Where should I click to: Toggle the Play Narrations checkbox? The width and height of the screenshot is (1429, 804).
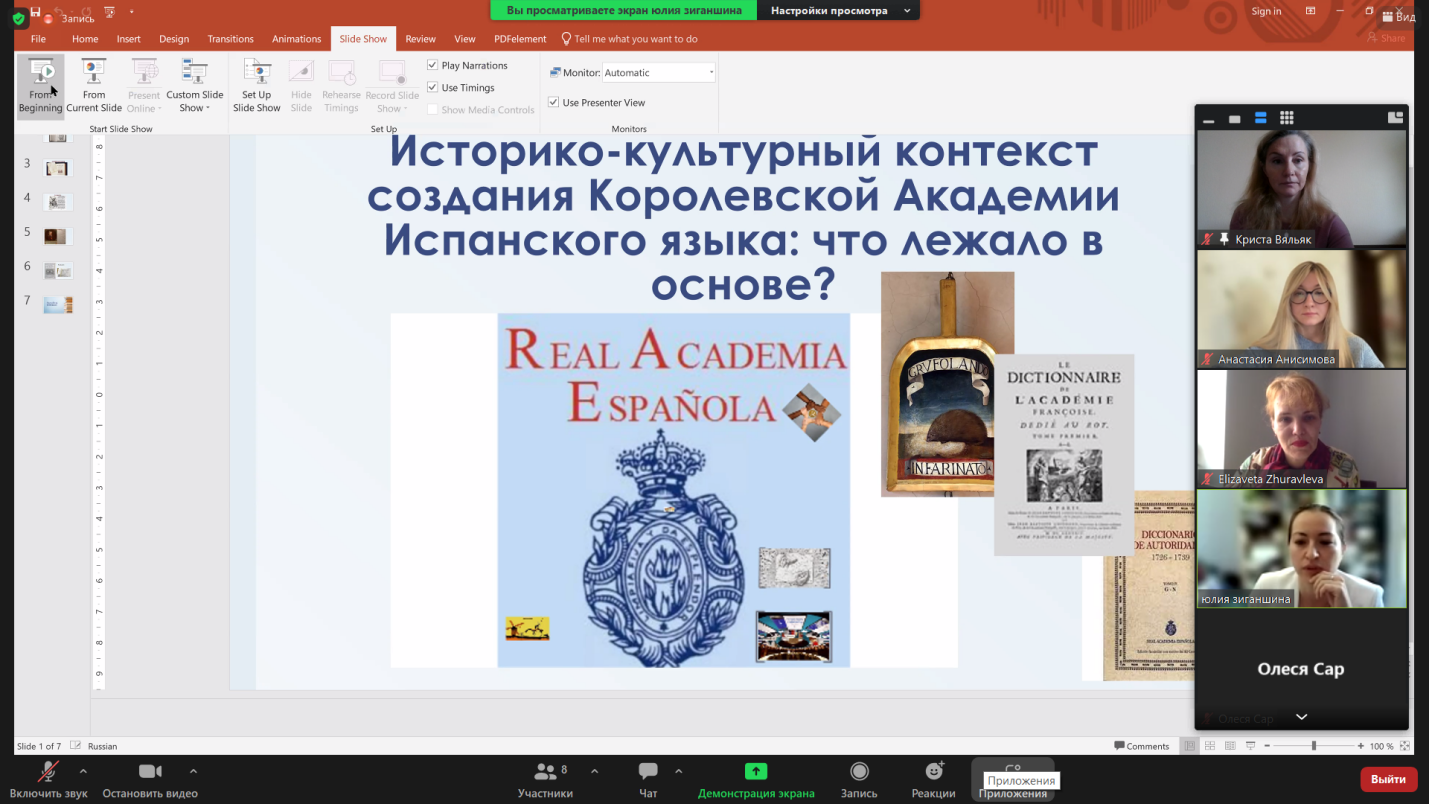pyautogui.click(x=433, y=65)
